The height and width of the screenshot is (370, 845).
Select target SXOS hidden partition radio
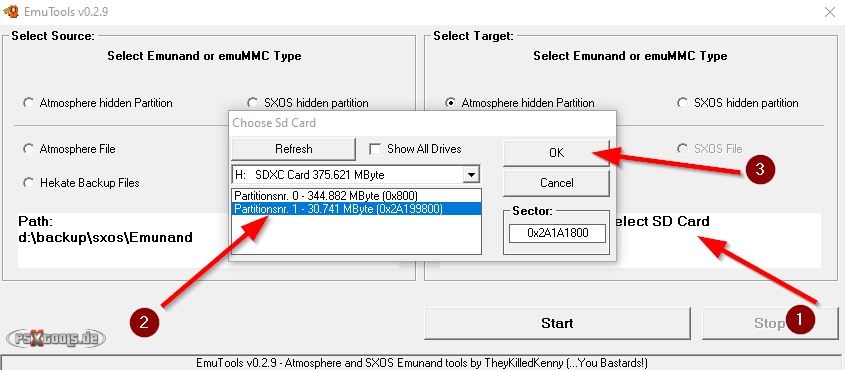683,103
